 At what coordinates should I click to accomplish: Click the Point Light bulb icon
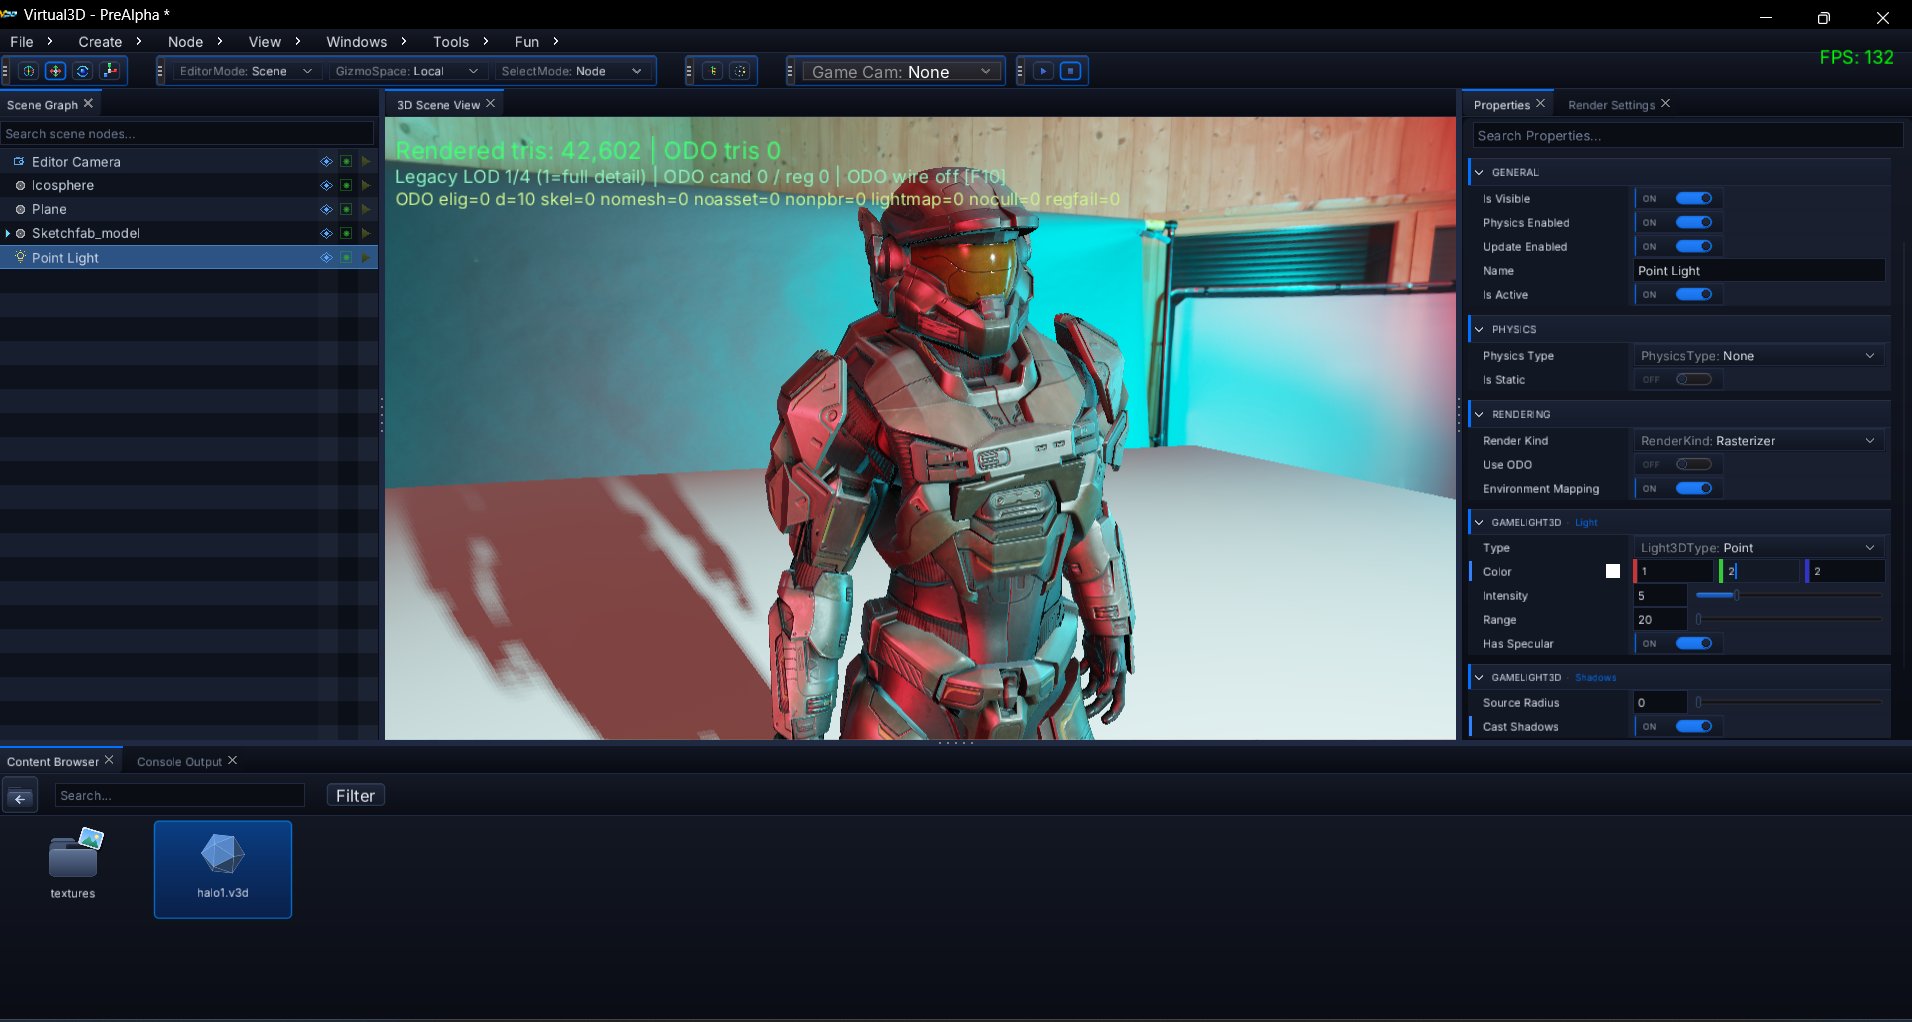coord(20,257)
